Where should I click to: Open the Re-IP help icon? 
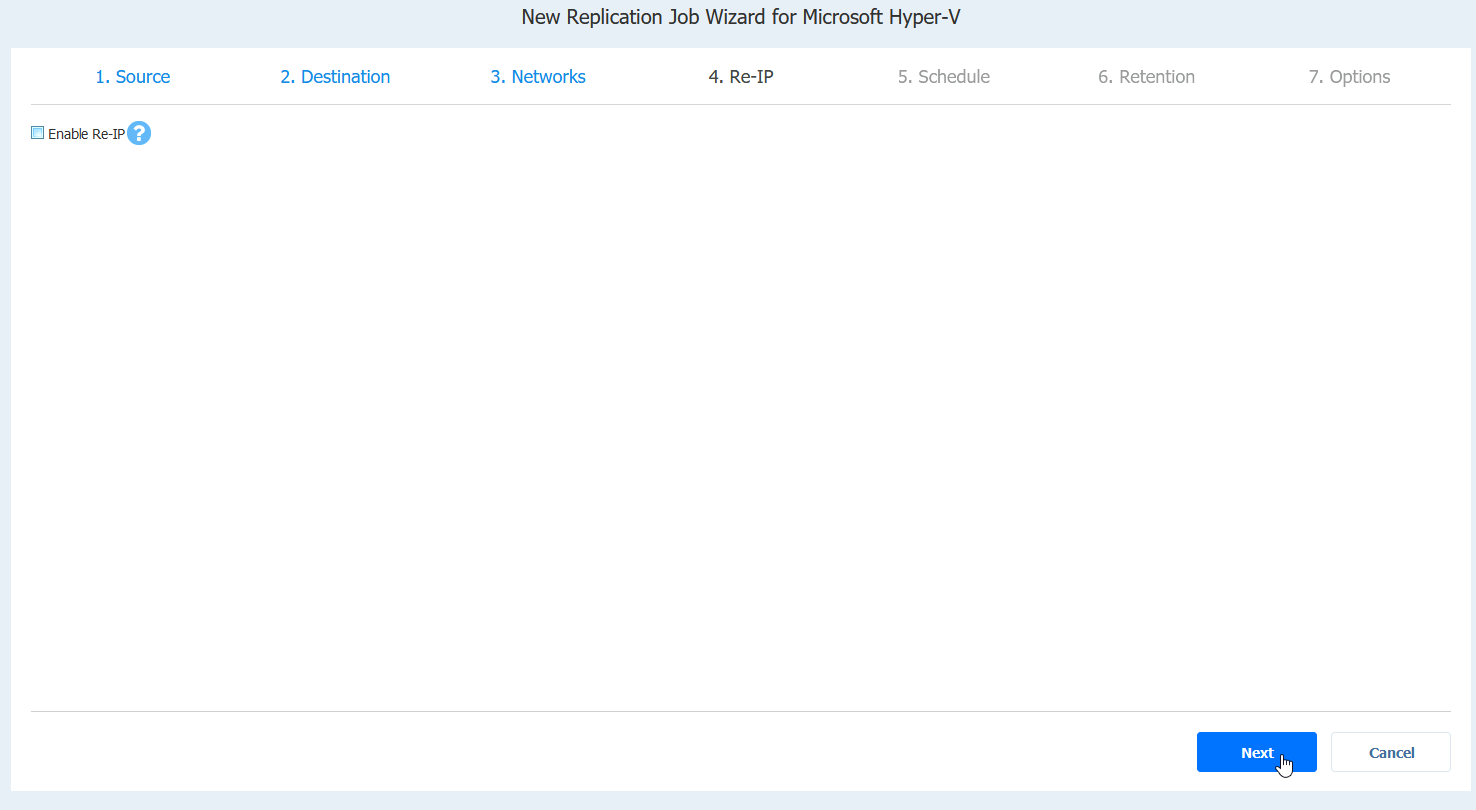[139, 133]
